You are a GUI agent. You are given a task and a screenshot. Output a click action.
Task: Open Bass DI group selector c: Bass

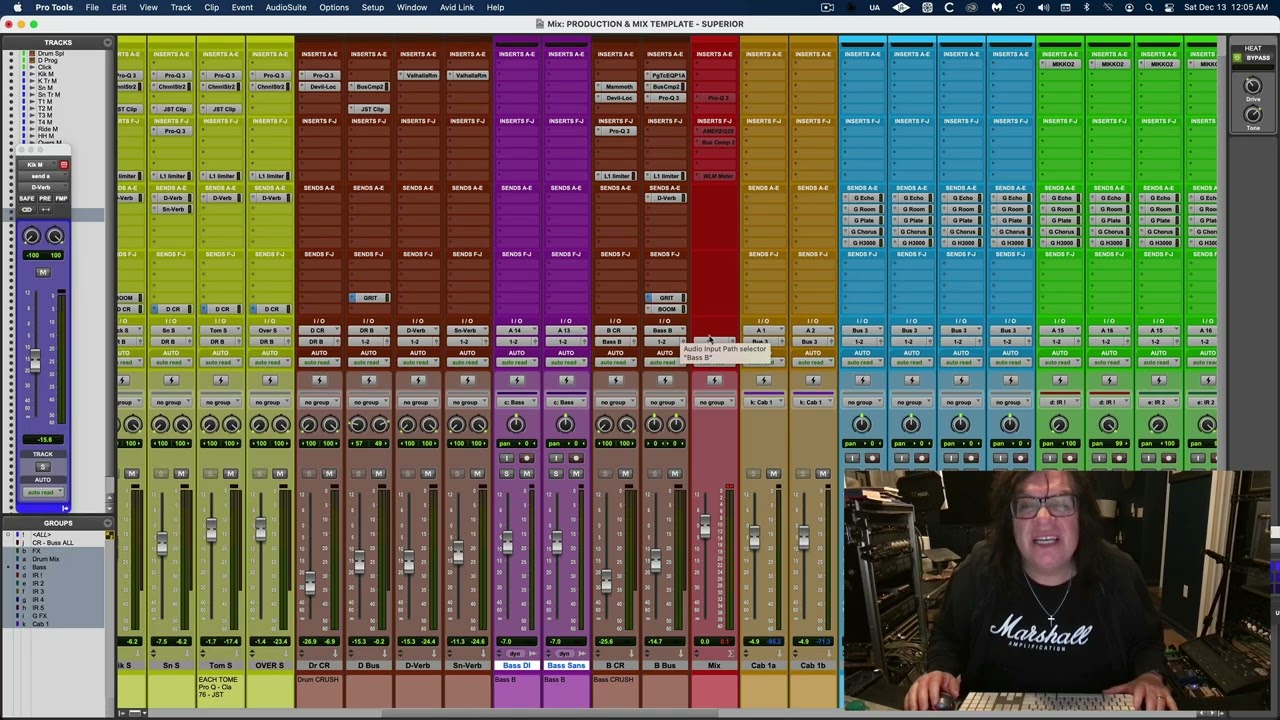coord(516,402)
